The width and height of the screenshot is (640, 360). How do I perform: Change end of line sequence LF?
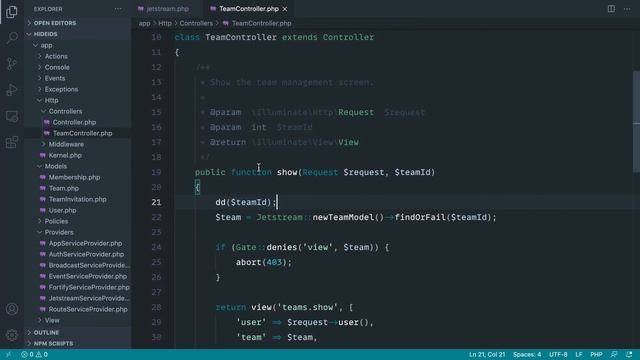pyautogui.click(x=578, y=354)
